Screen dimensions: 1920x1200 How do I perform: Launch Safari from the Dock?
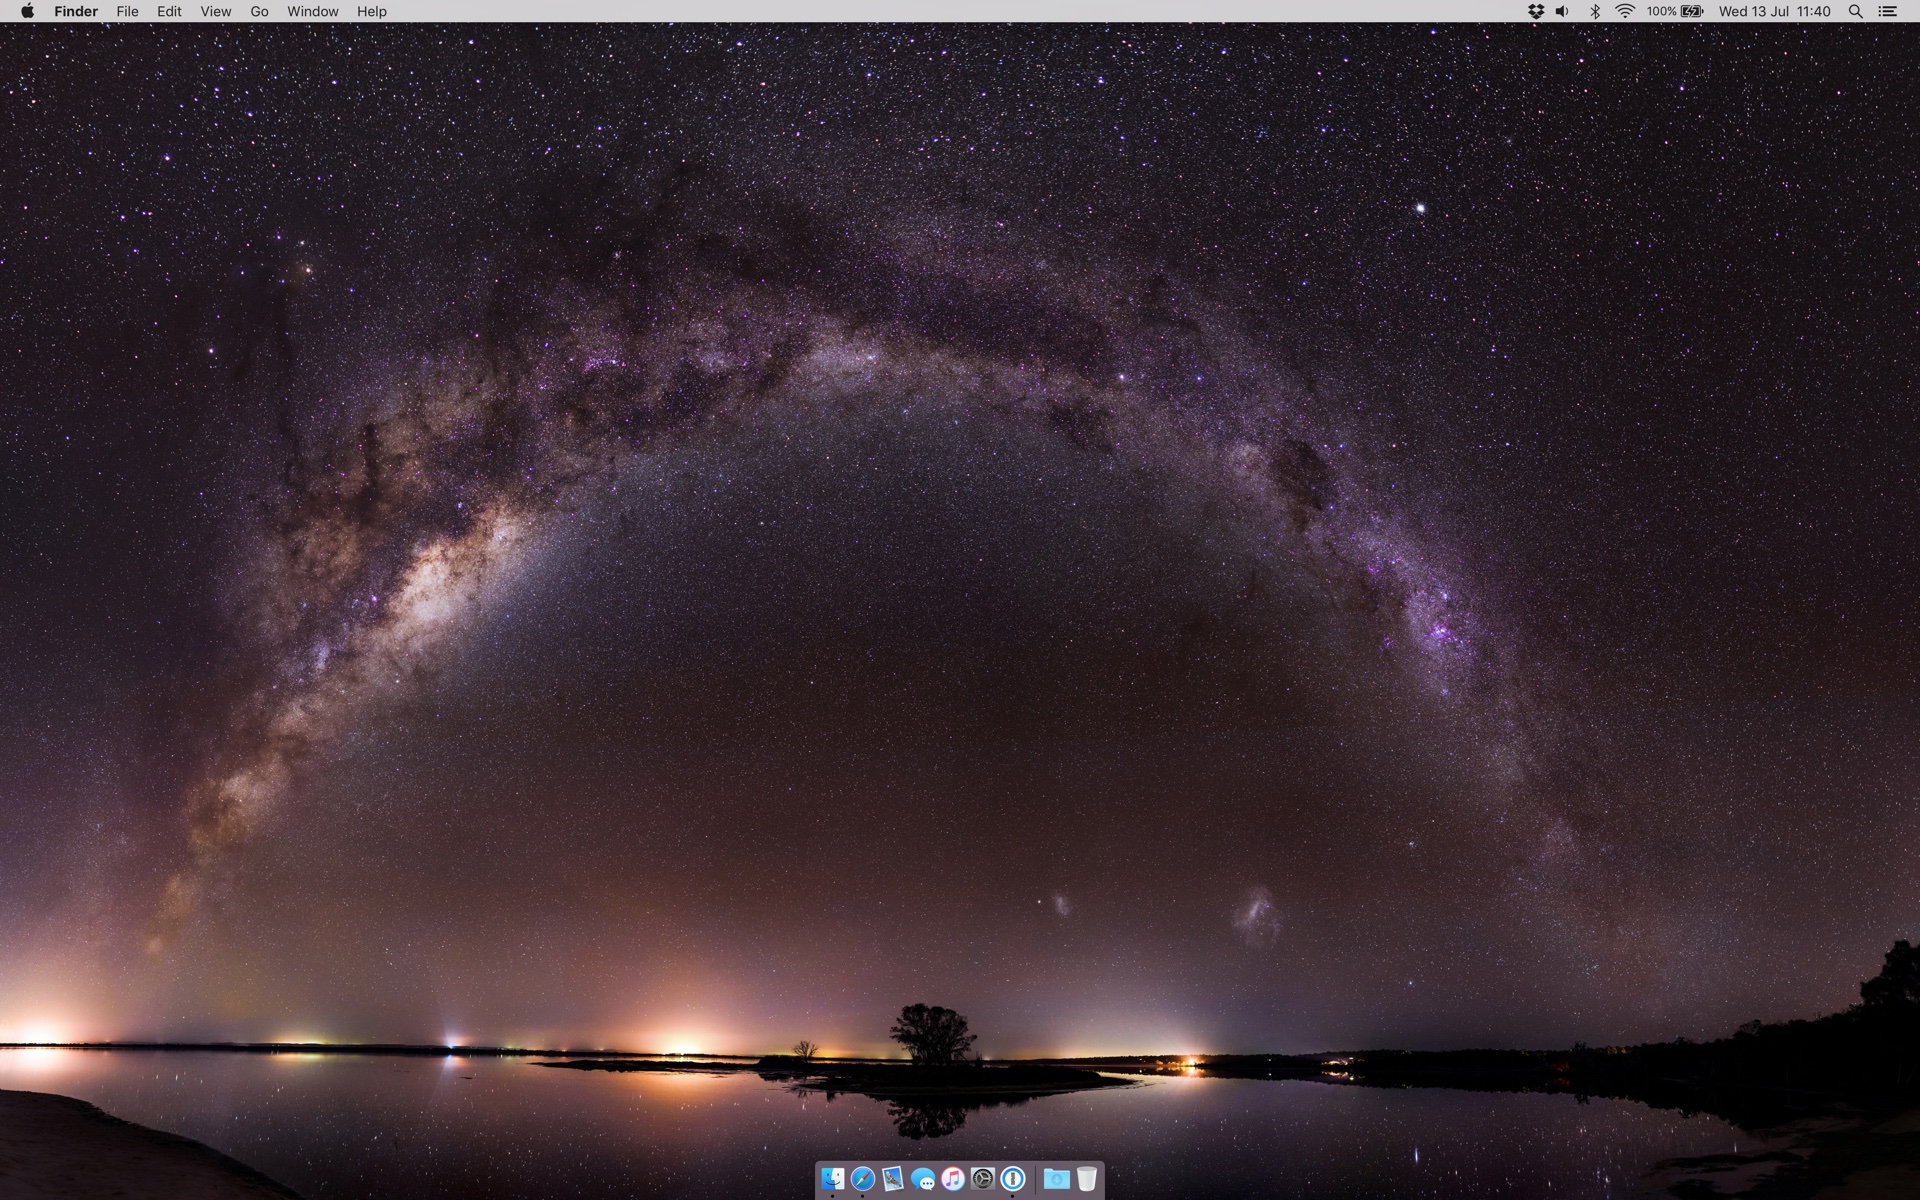[x=862, y=1179]
